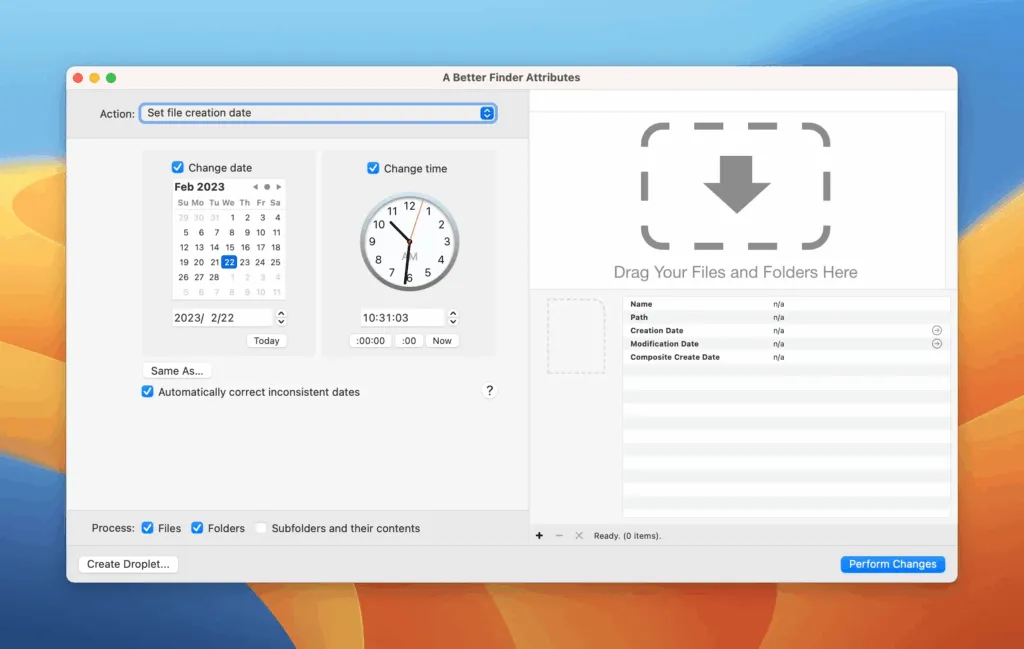1024x649 pixels.
Task: Toggle the Change date checkbox
Action: click(x=178, y=168)
